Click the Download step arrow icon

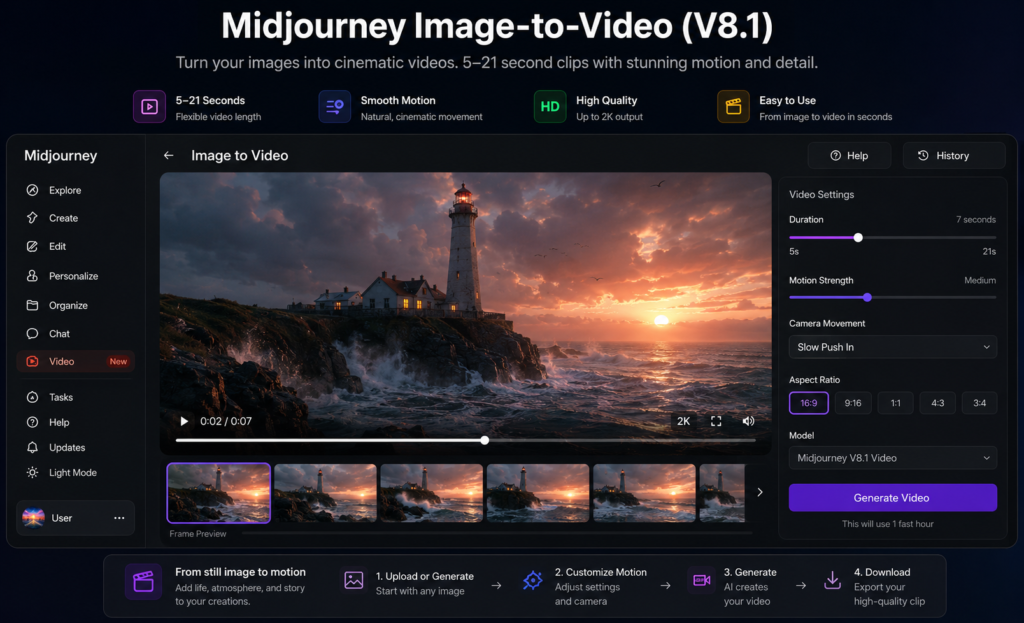point(832,580)
